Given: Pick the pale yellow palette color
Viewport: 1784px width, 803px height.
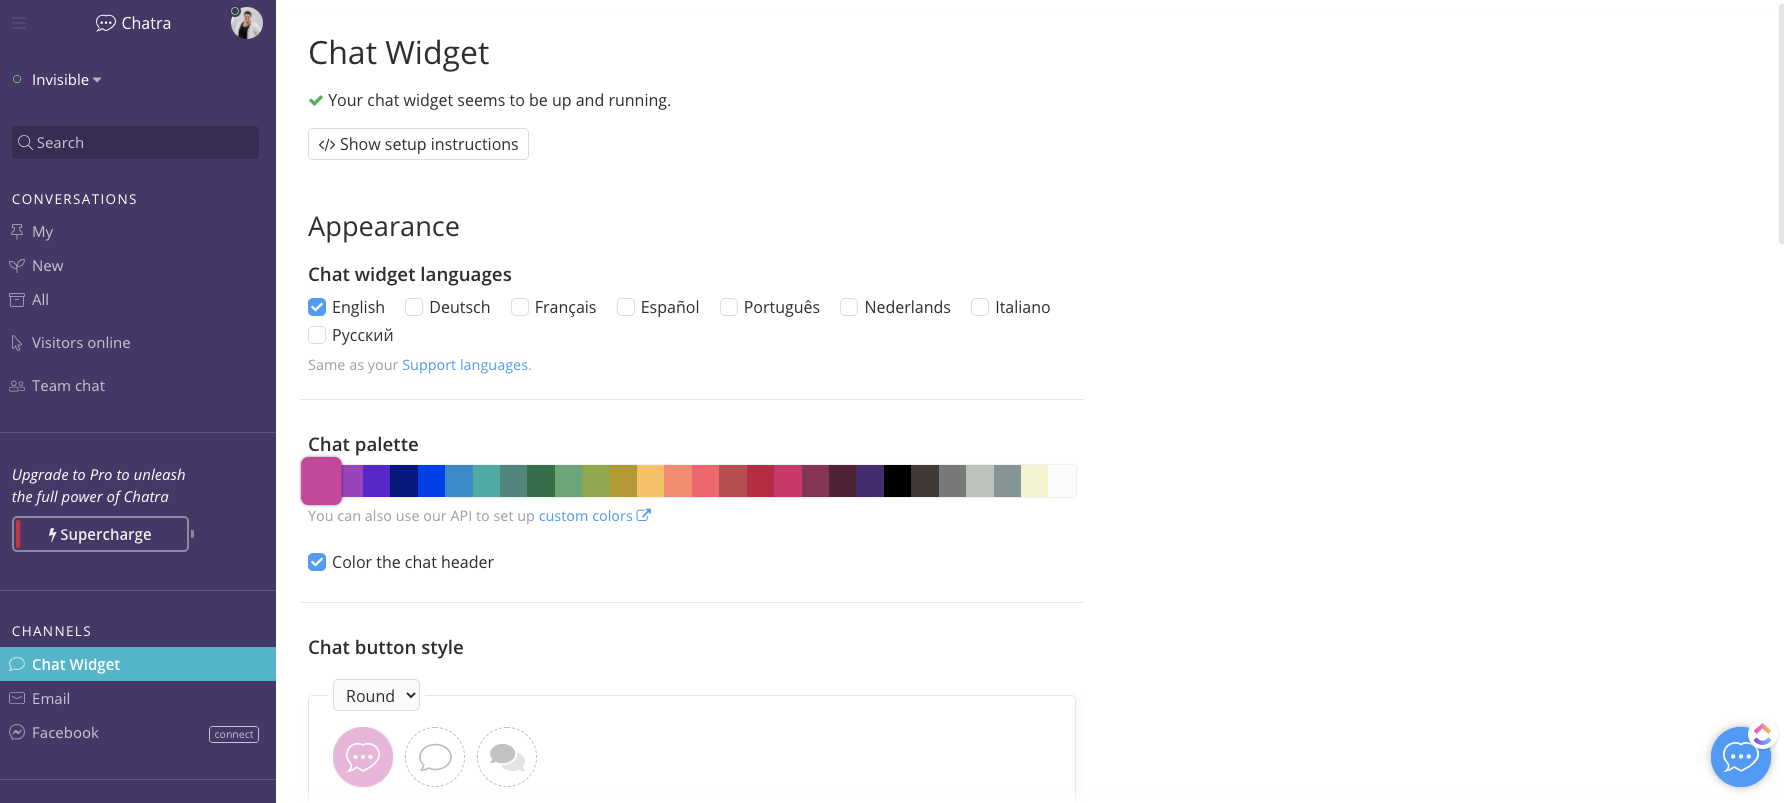Looking at the screenshot, I should [1035, 481].
